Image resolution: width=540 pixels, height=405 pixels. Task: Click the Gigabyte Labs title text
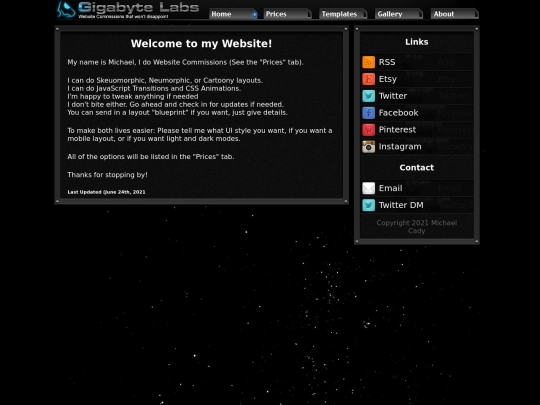[138, 7]
